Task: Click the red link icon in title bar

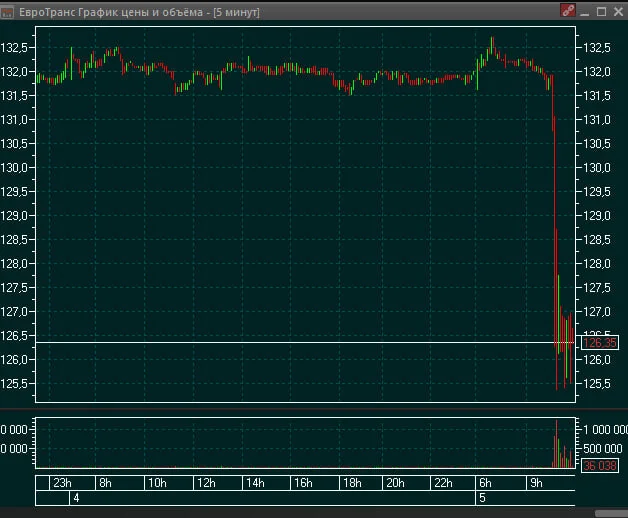Action: 568,11
